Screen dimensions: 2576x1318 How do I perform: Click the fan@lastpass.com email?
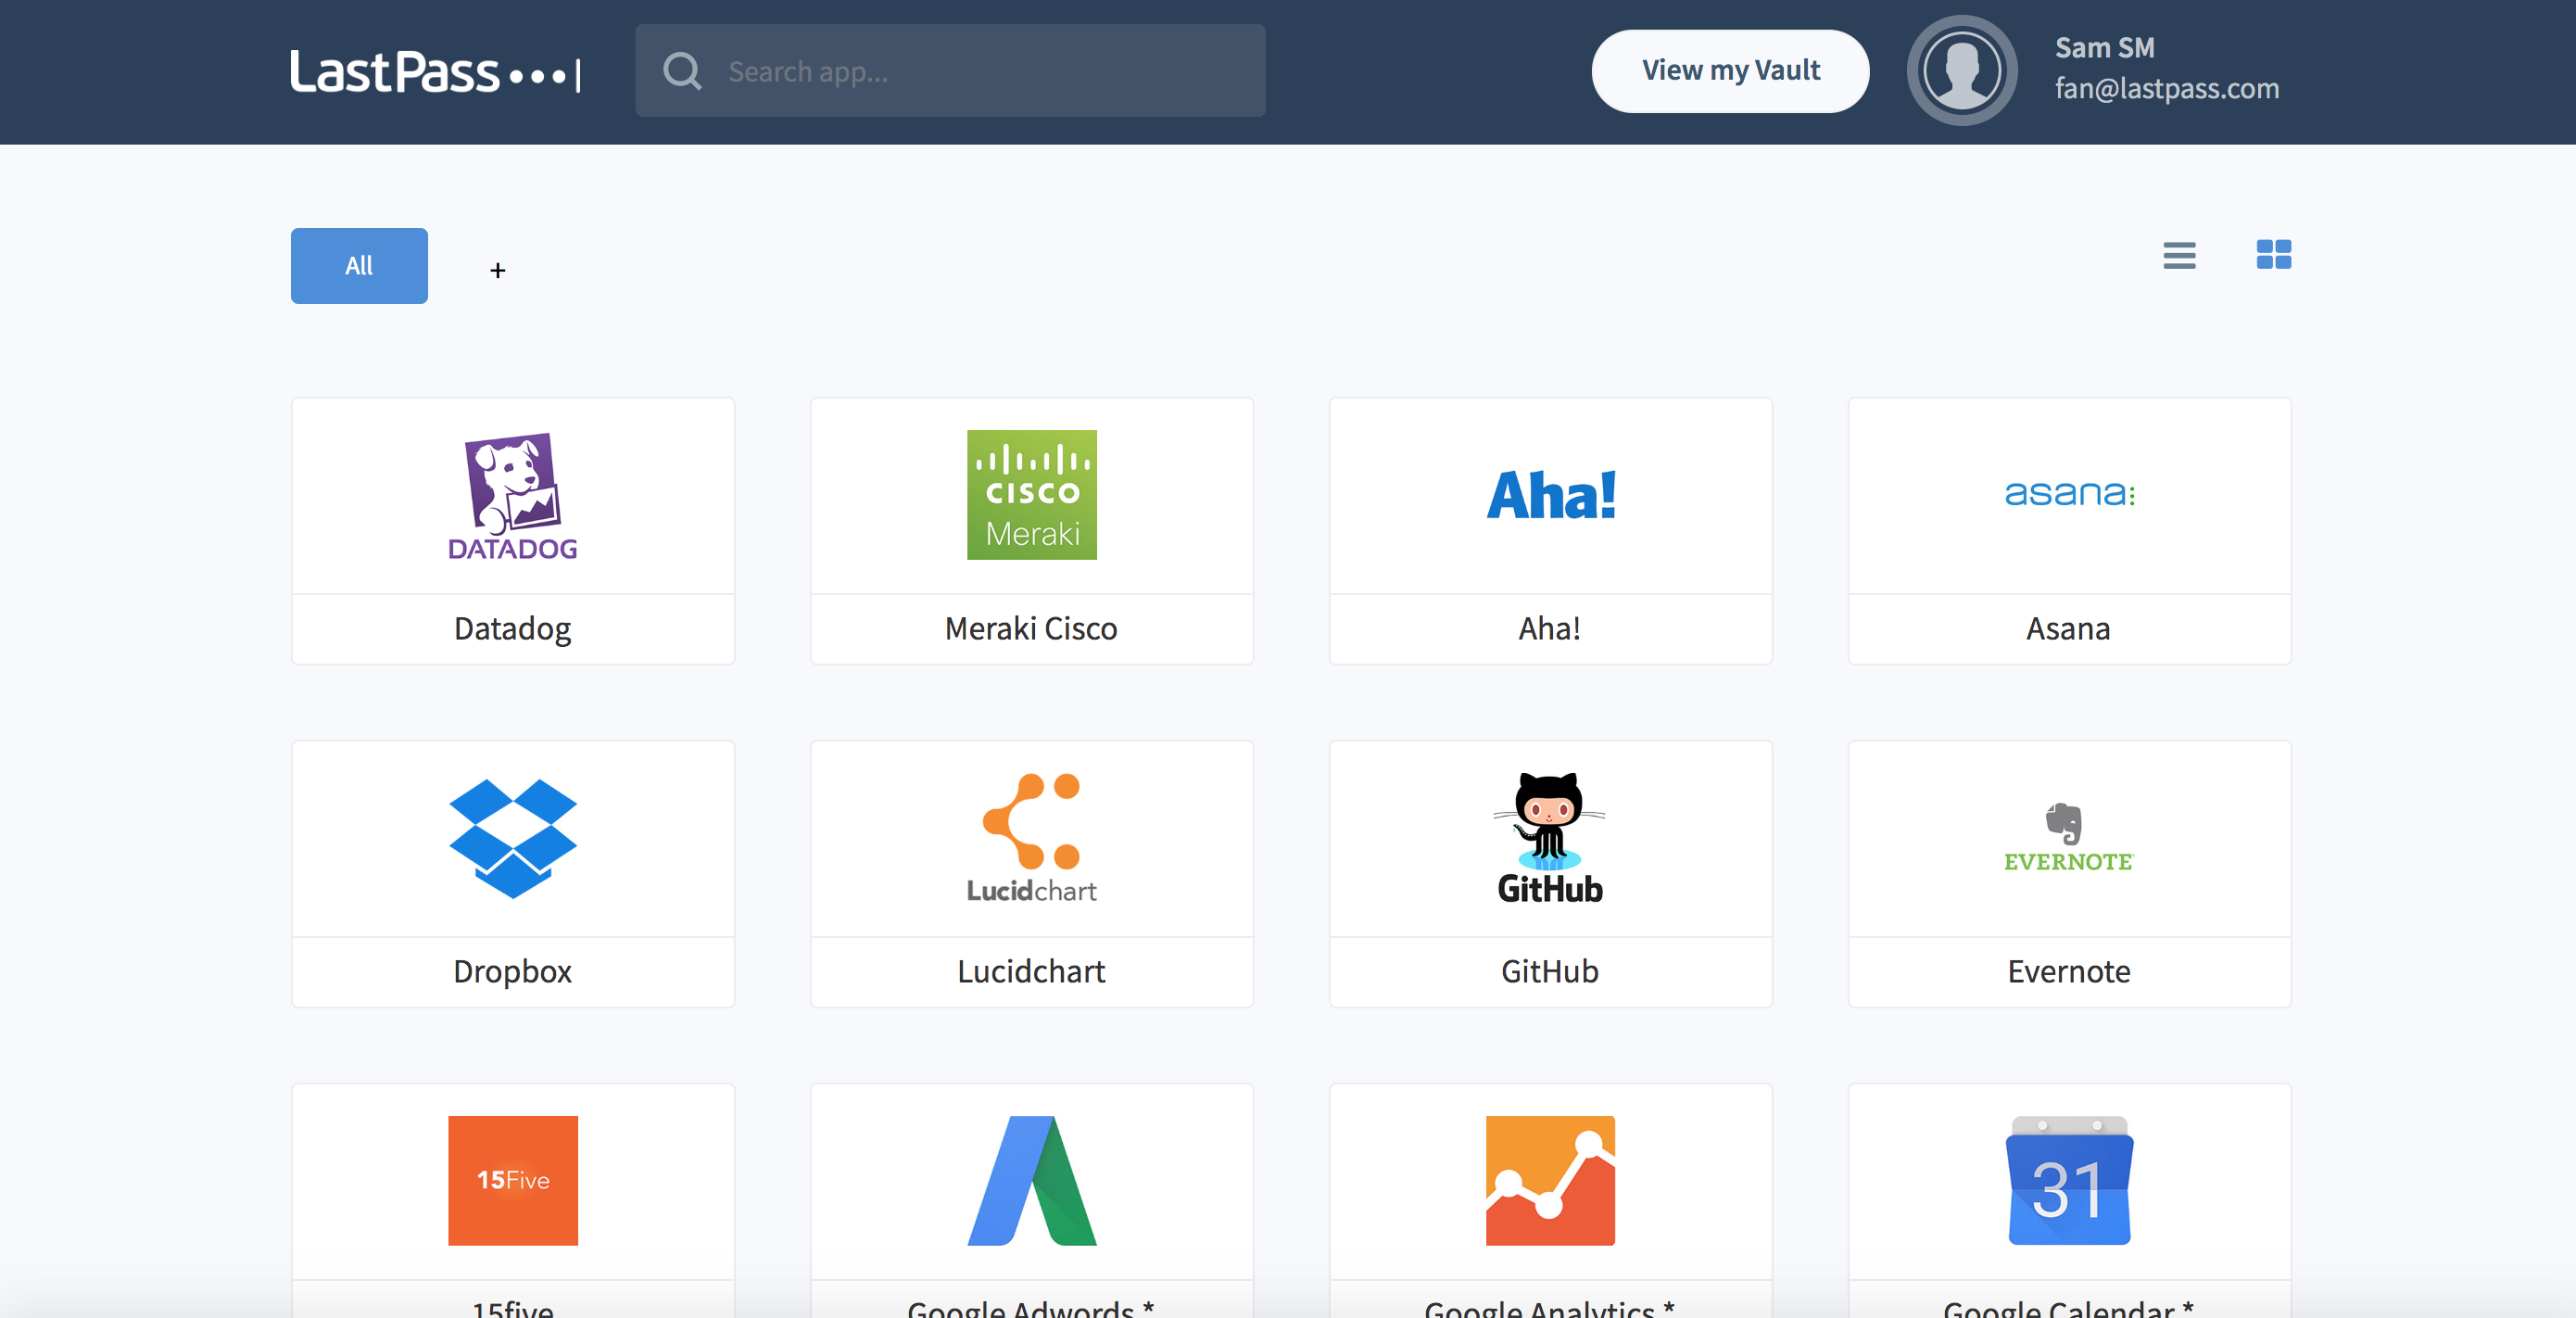coord(2167,89)
